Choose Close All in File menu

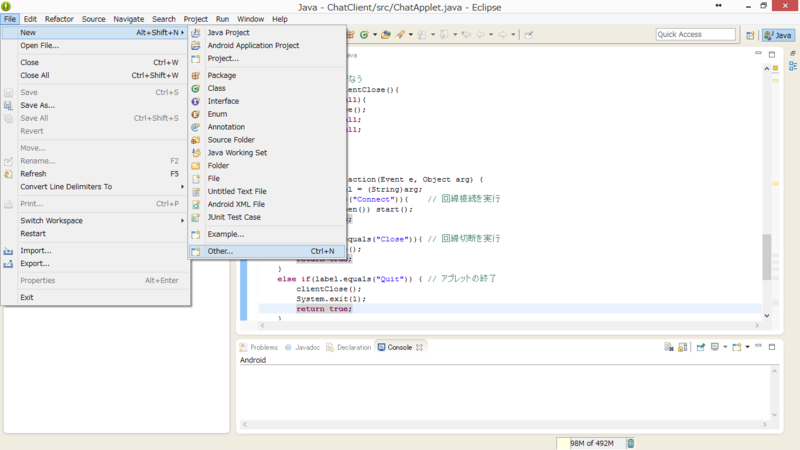click(x=96, y=76)
